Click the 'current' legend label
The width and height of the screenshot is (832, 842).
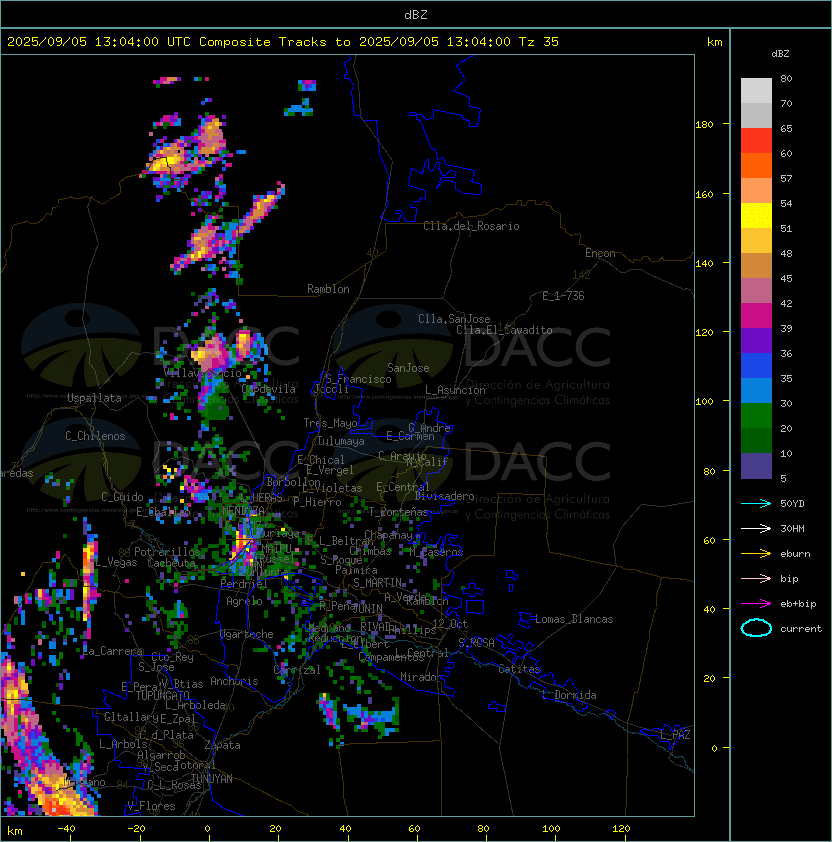point(801,629)
